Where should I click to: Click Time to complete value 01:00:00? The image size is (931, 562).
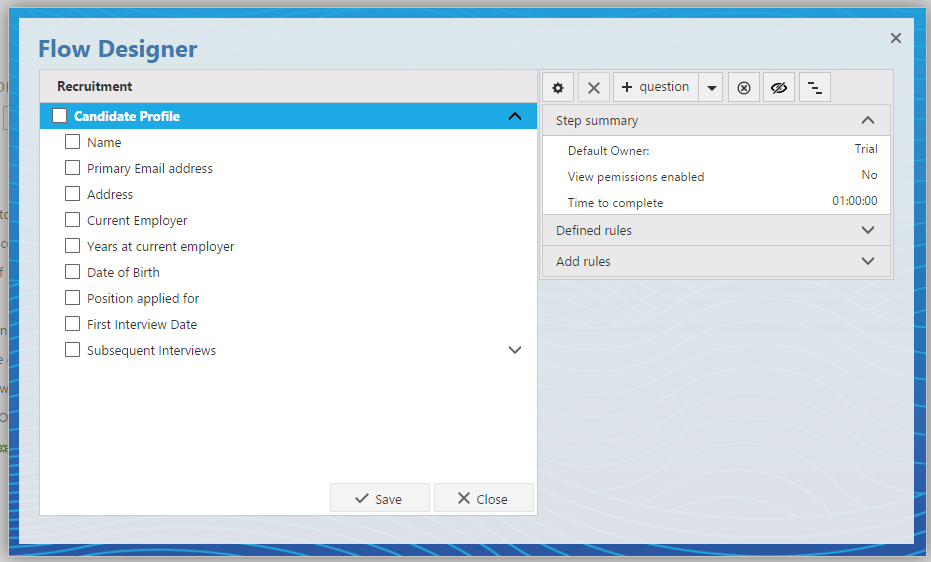pyautogui.click(x=854, y=201)
